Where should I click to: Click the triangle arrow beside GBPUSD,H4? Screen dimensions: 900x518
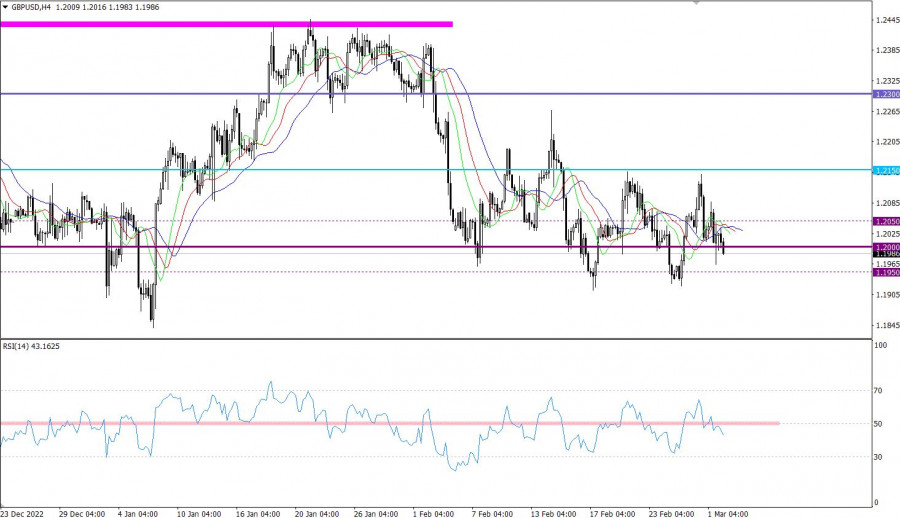[x=6, y=7]
